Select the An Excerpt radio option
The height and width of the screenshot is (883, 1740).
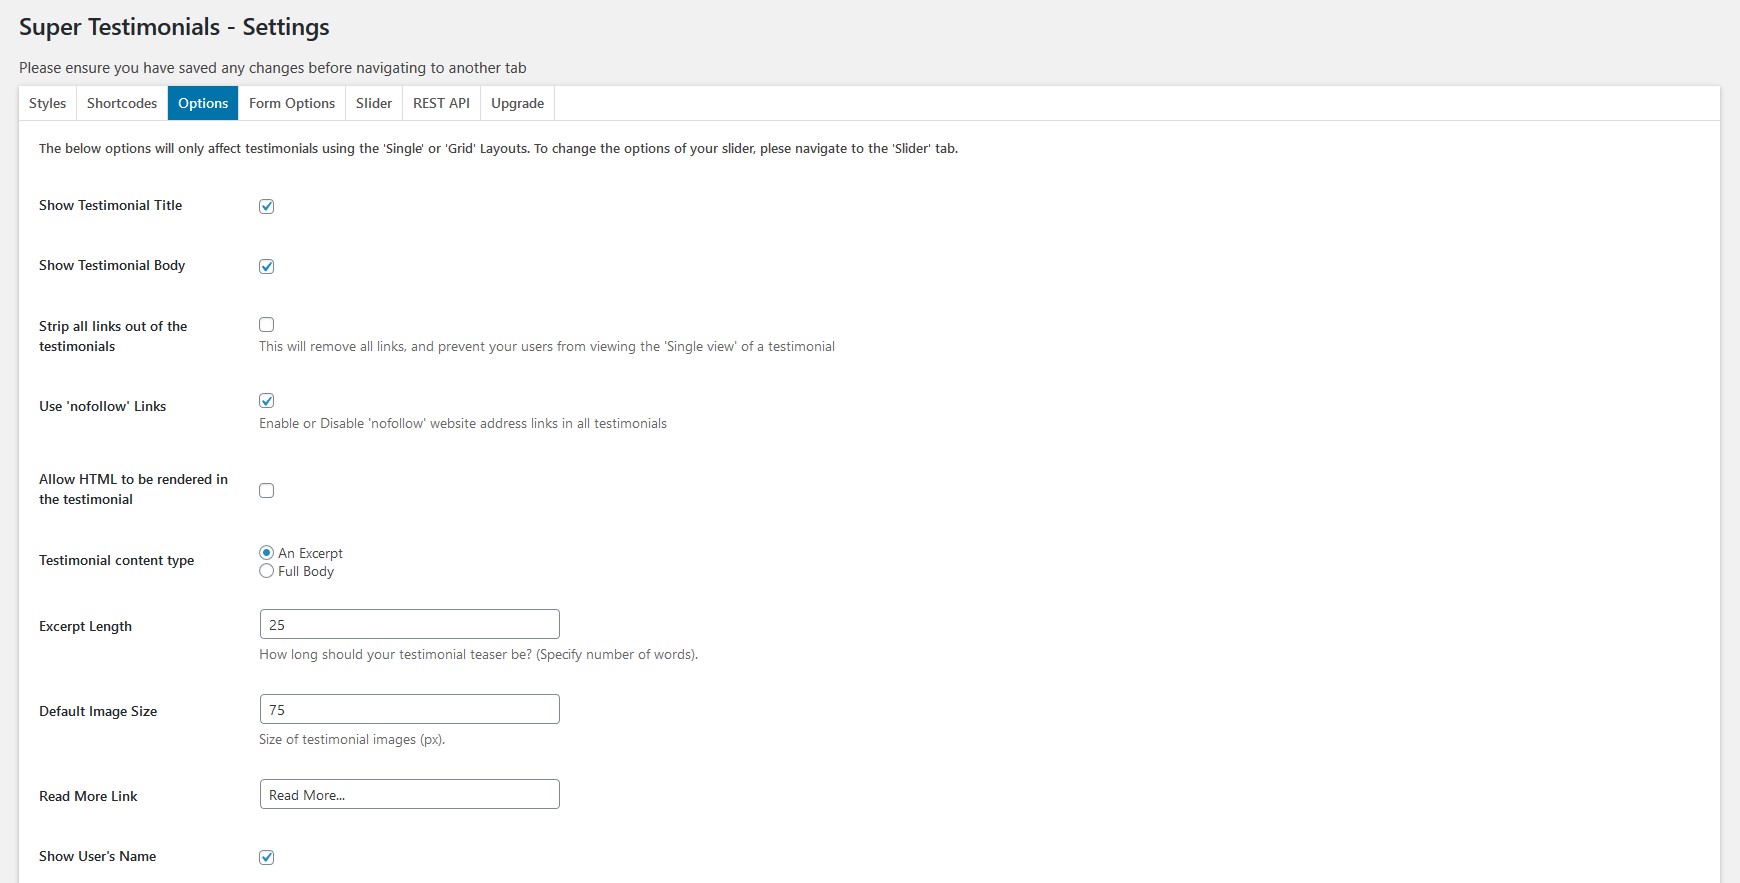pyautogui.click(x=267, y=553)
